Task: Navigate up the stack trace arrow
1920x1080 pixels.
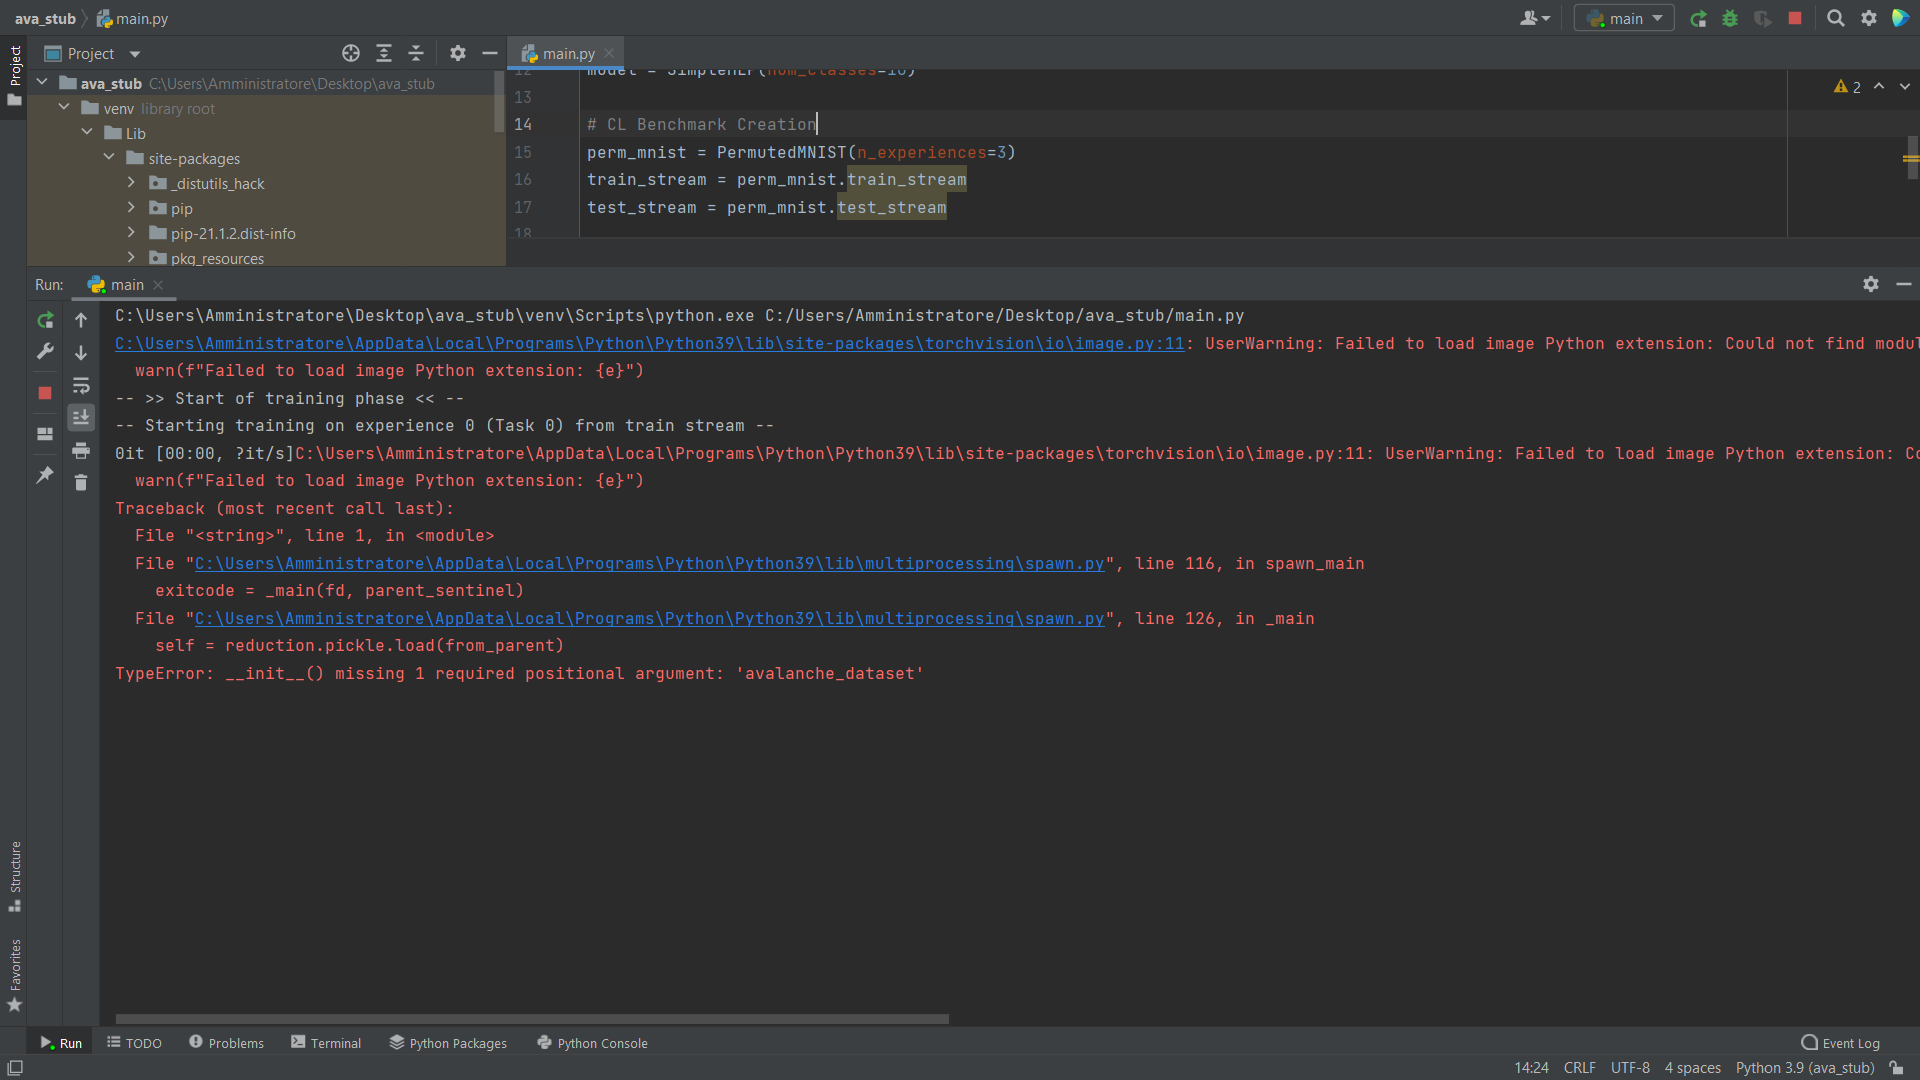Action: pos(81,320)
